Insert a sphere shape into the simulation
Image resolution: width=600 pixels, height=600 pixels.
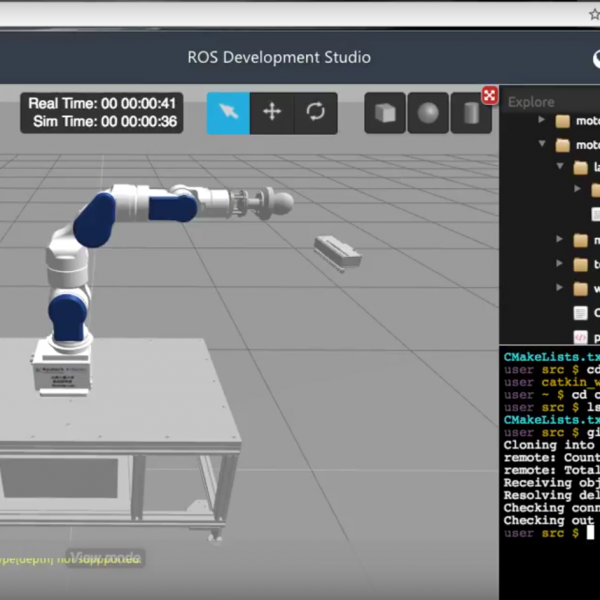coord(428,113)
